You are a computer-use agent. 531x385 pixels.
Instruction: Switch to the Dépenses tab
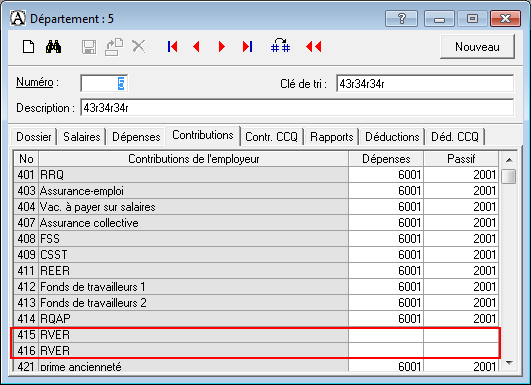tap(136, 137)
